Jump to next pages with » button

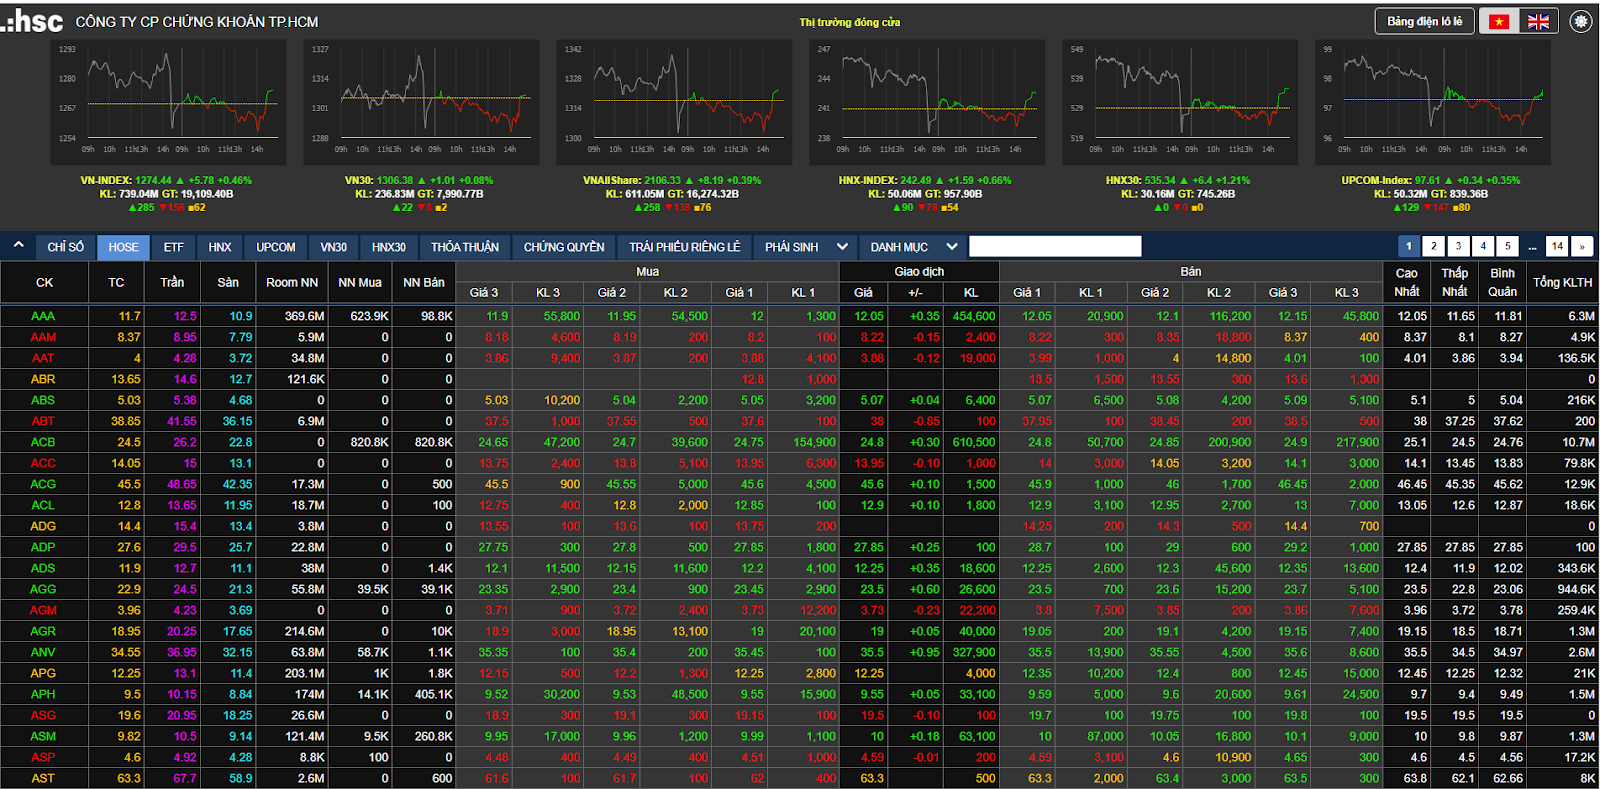point(1582,246)
